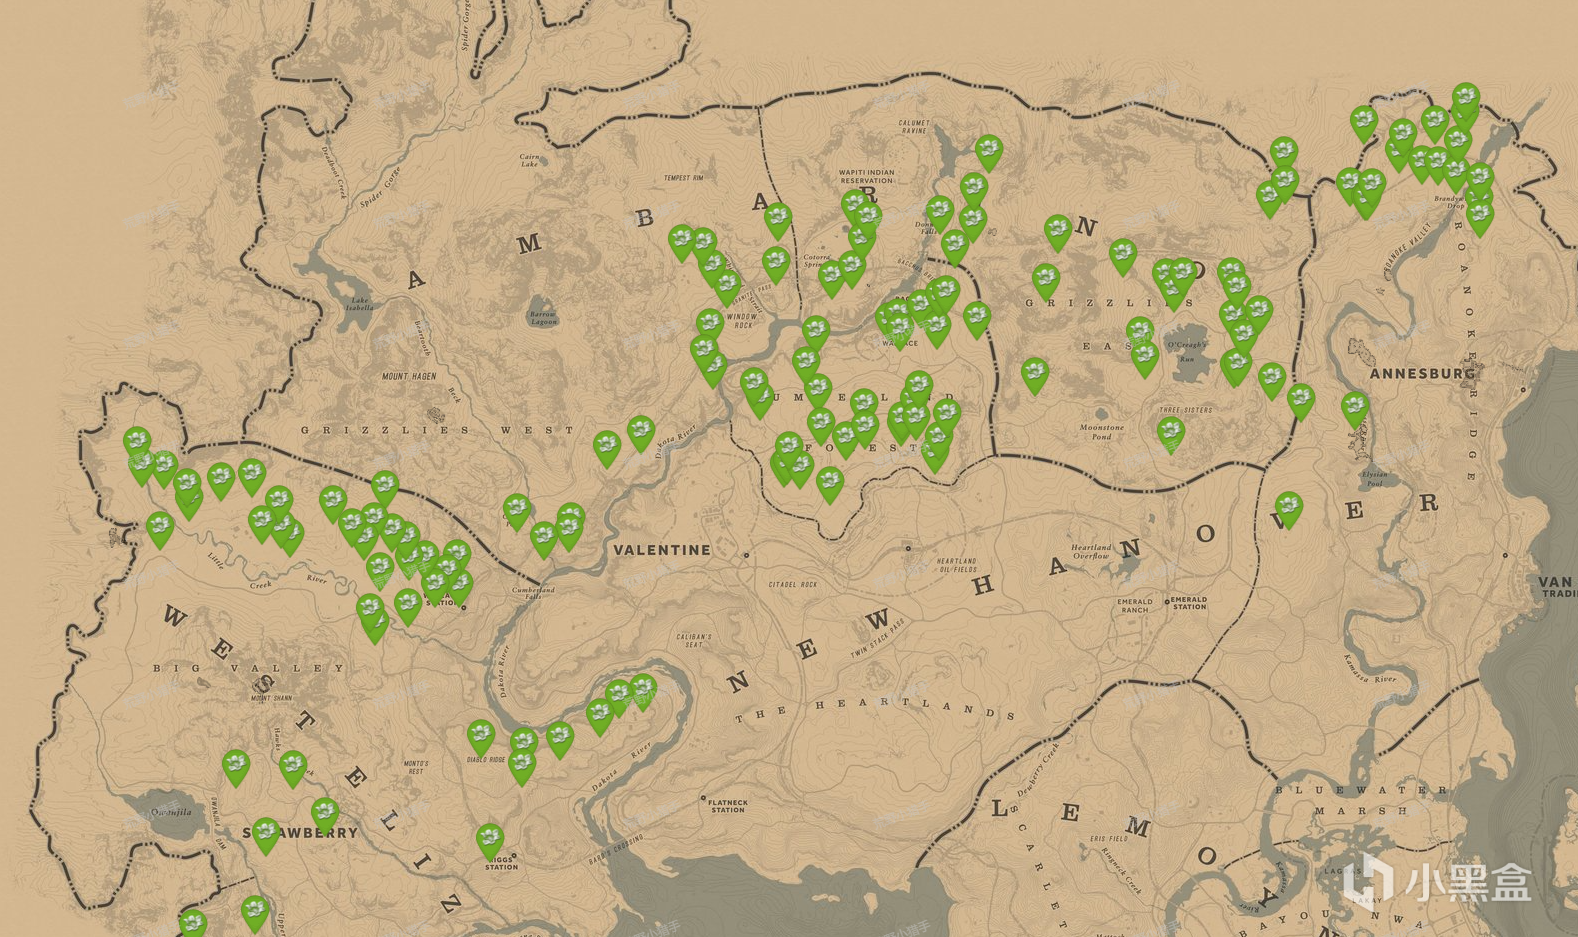The image size is (1578, 937).
Task: Select the green pin between Moonstone Pond and Three Sisters
Action: (1171, 434)
